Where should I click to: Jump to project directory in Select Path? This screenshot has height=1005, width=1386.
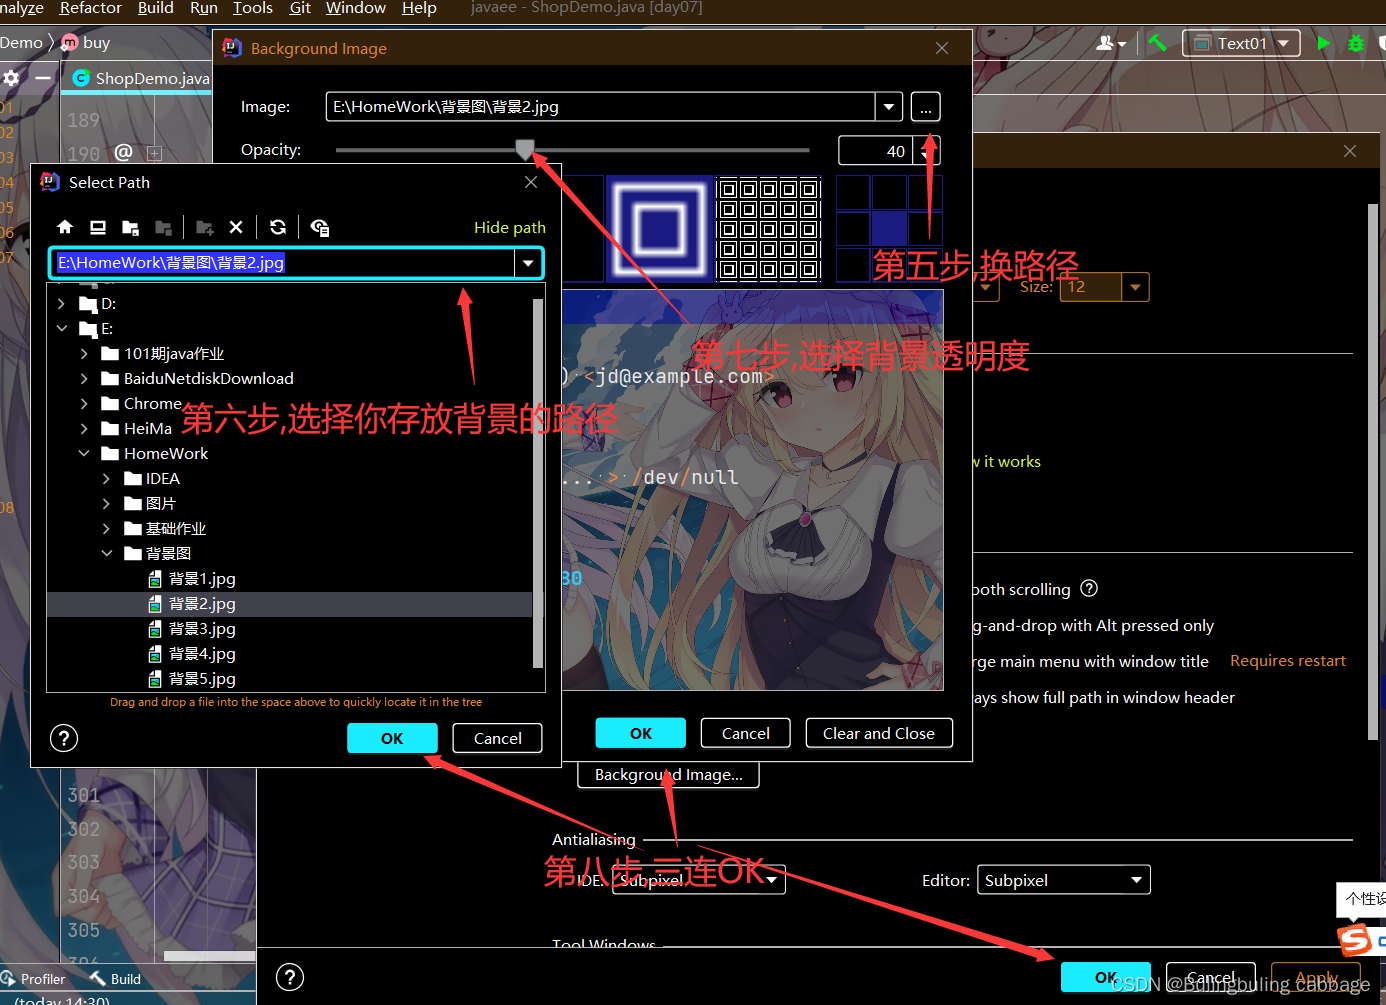(130, 227)
